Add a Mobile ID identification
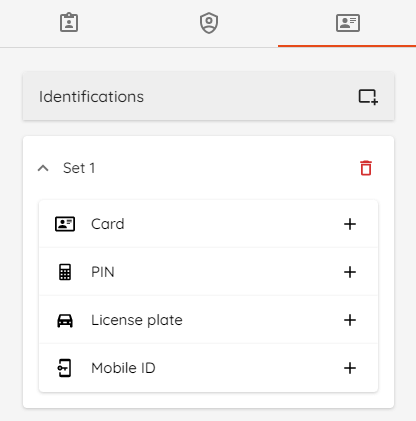 point(350,368)
